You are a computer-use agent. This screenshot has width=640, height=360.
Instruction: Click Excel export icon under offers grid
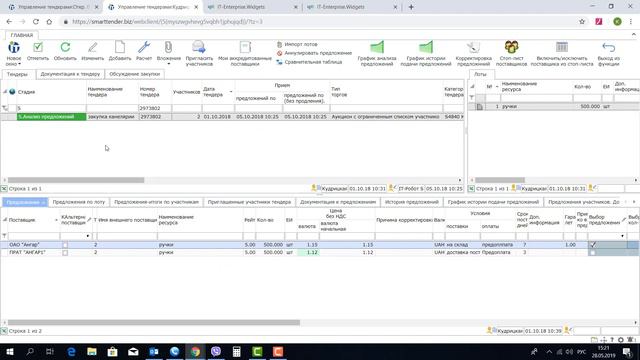pos(4,331)
